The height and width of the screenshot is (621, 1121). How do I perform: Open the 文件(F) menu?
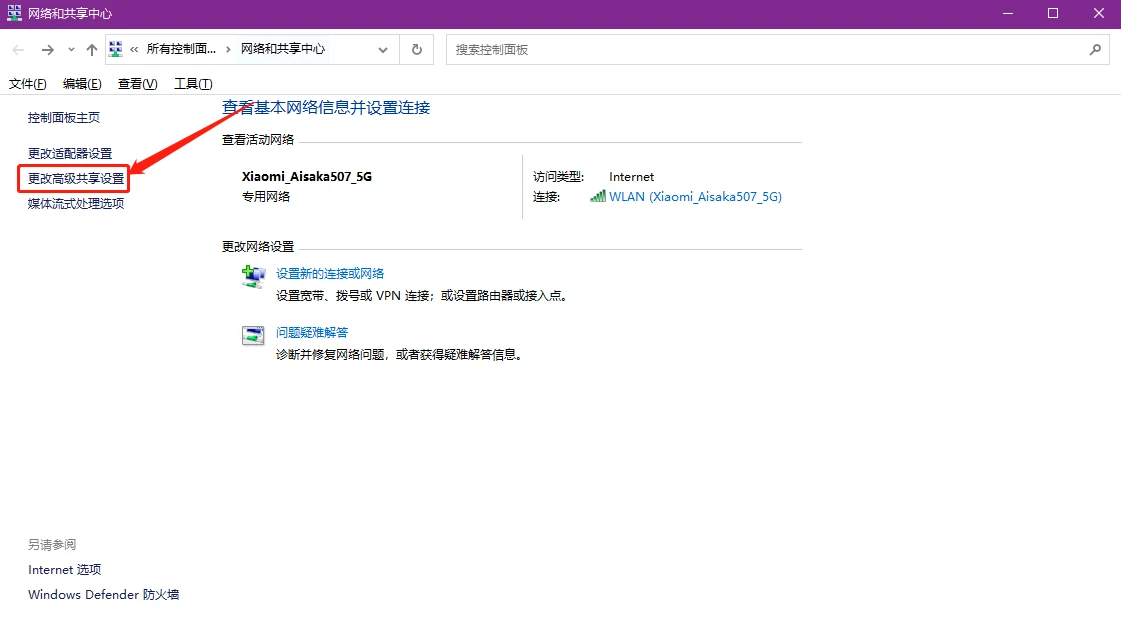click(27, 84)
